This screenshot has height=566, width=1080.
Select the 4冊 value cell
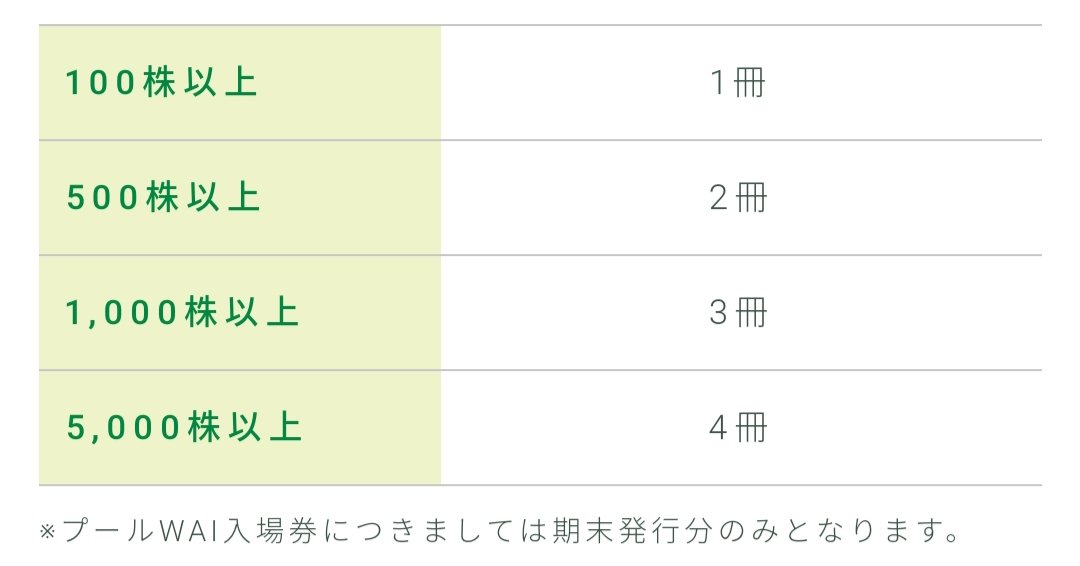[x=741, y=428]
